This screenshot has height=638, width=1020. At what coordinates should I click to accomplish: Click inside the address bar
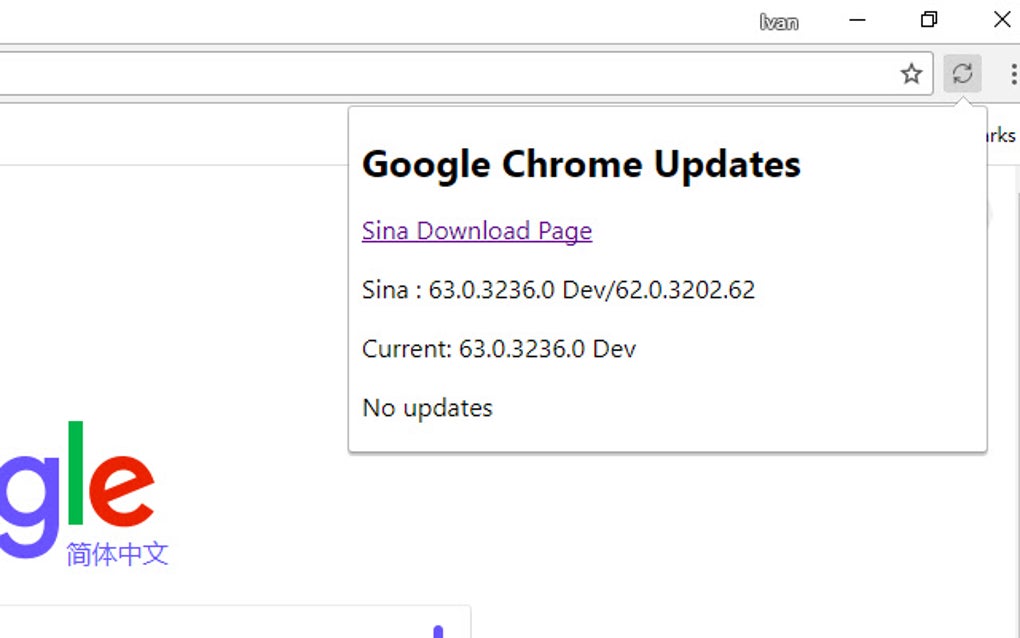point(400,73)
